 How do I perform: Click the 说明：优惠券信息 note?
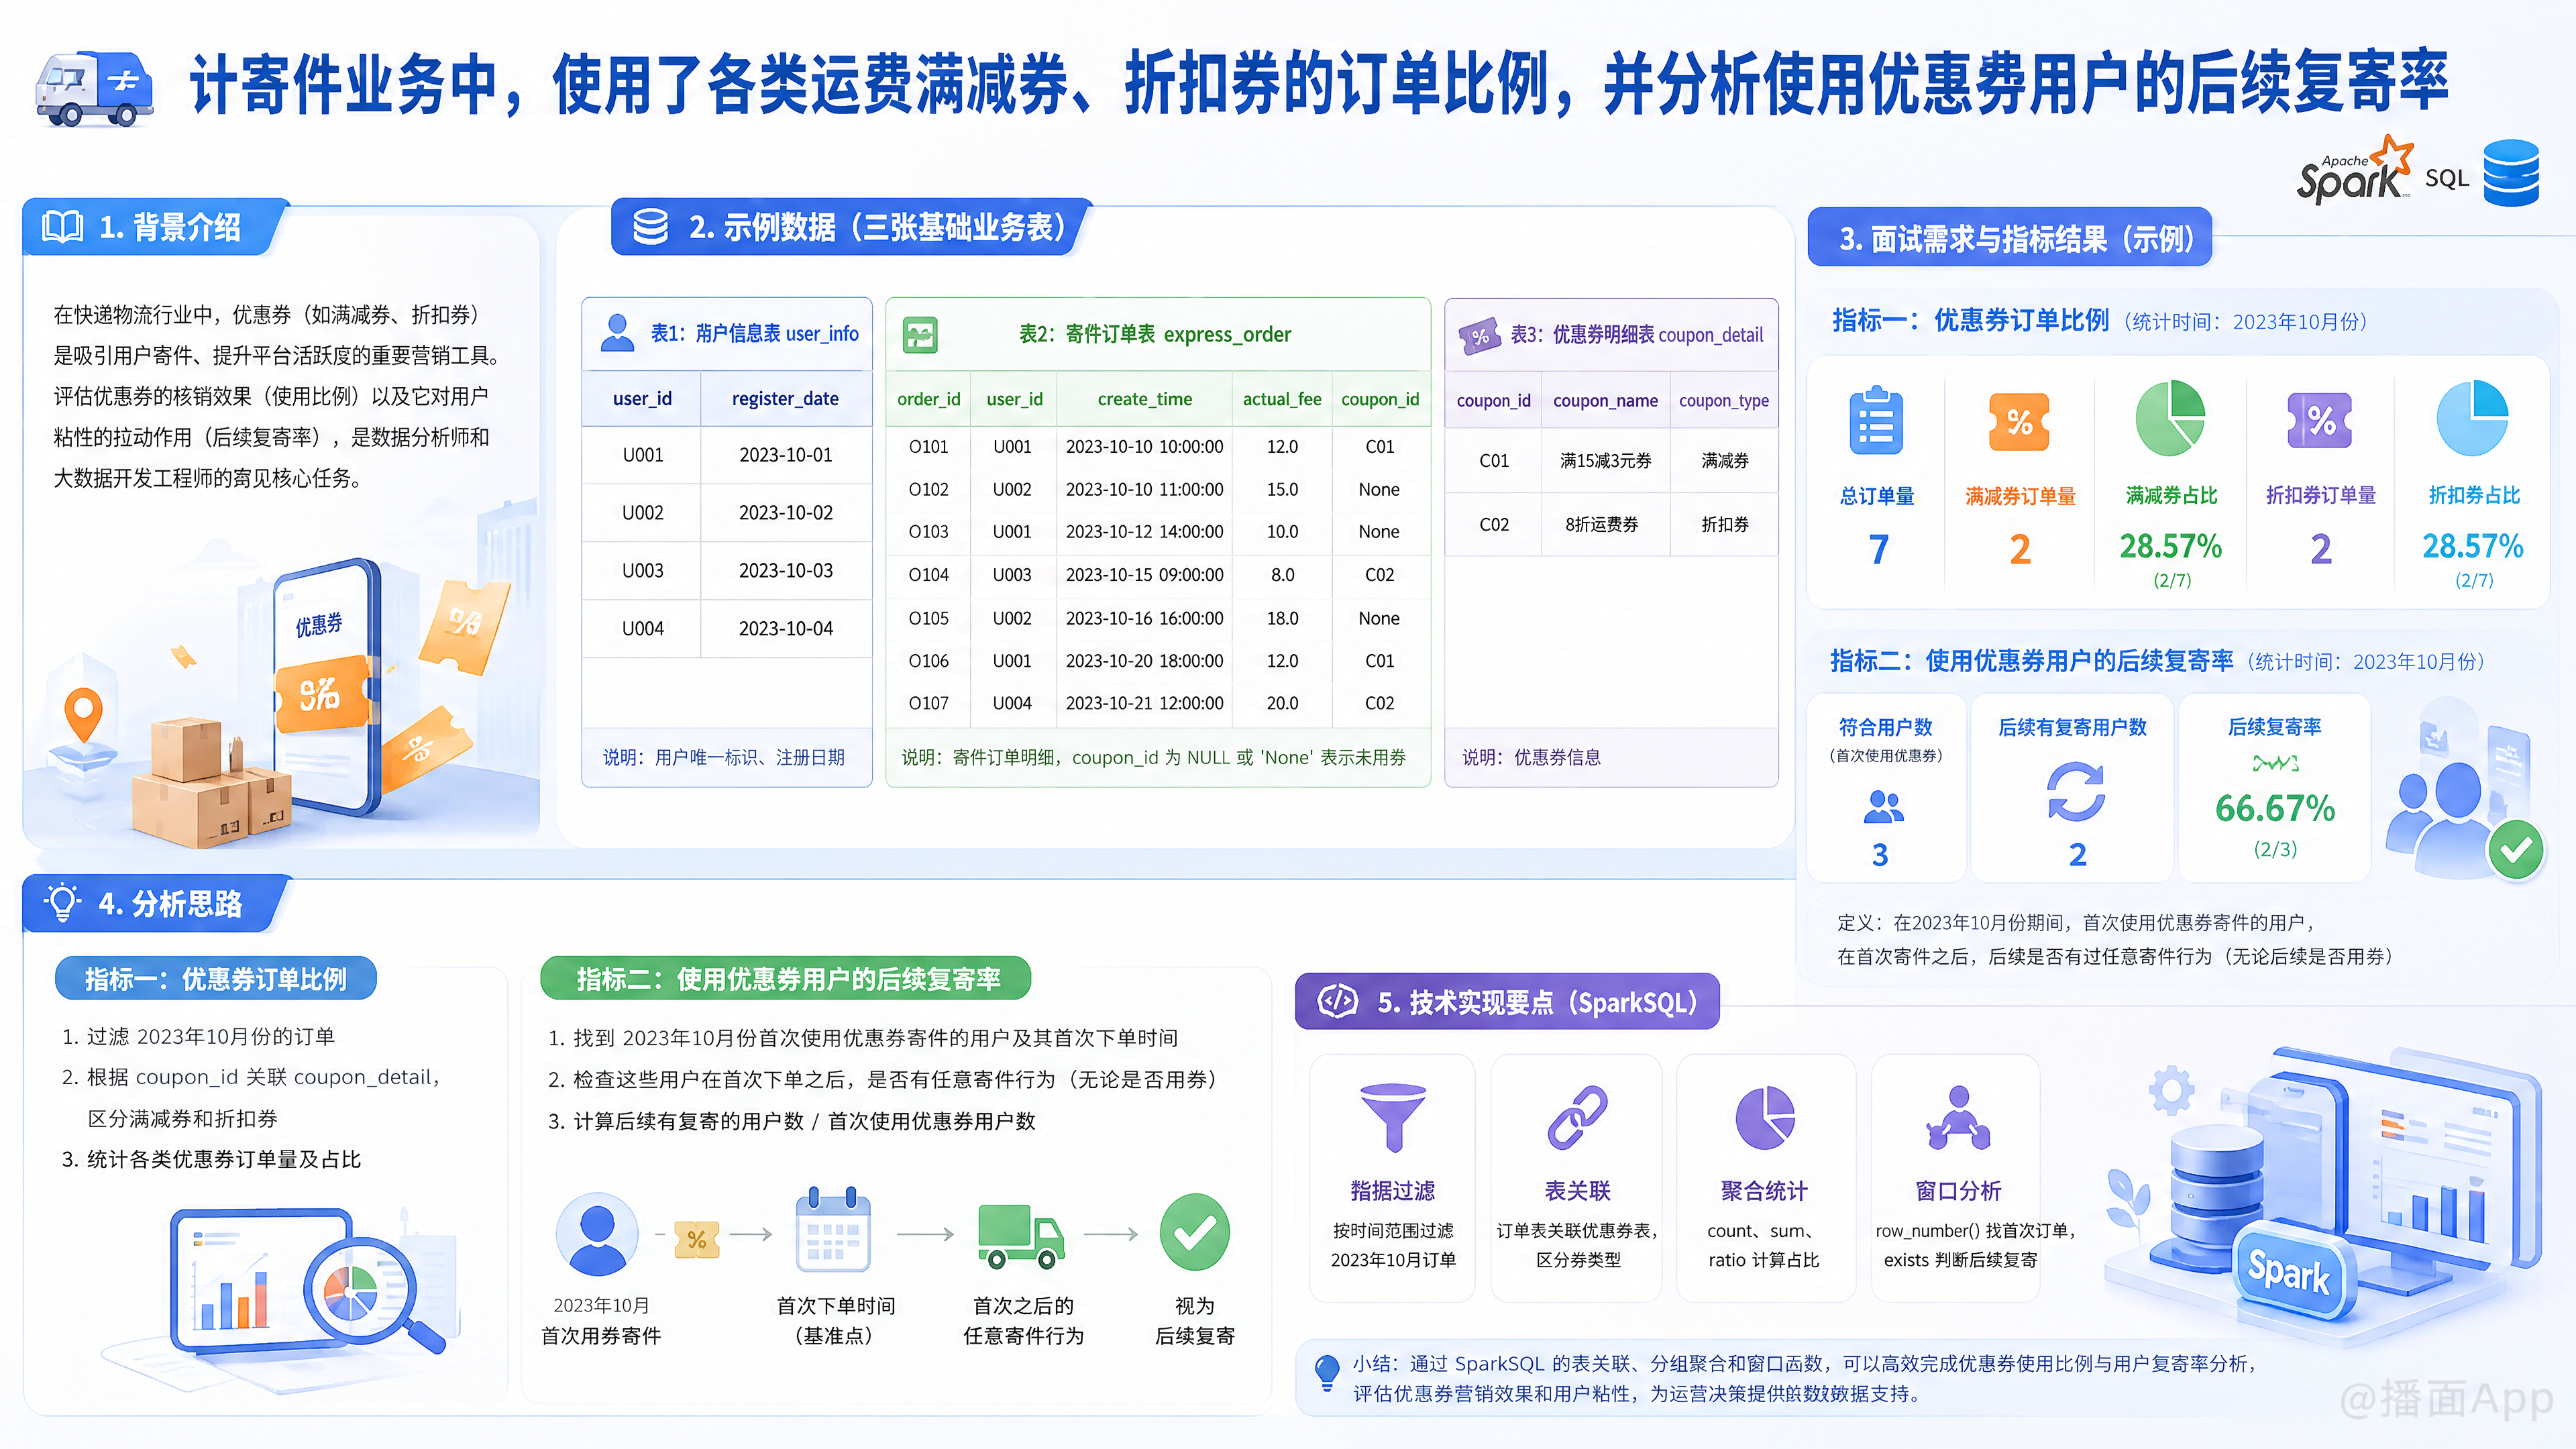pyautogui.click(x=1531, y=757)
